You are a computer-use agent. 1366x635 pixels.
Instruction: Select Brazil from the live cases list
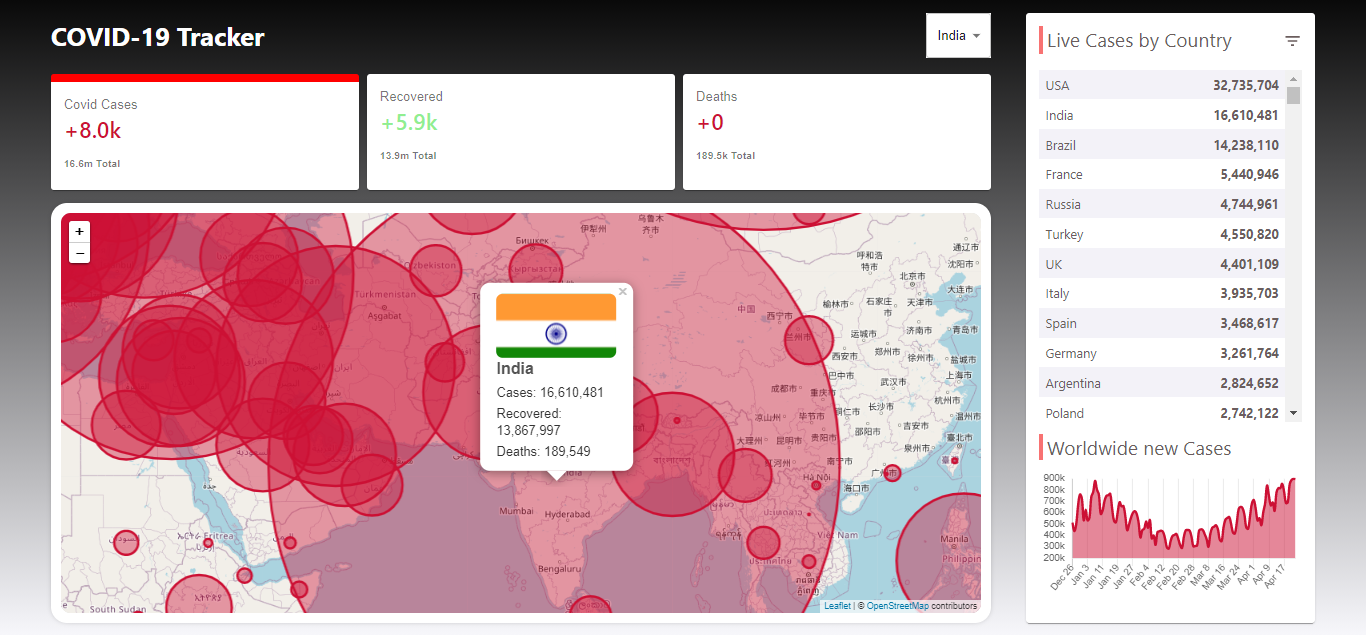1161,144
